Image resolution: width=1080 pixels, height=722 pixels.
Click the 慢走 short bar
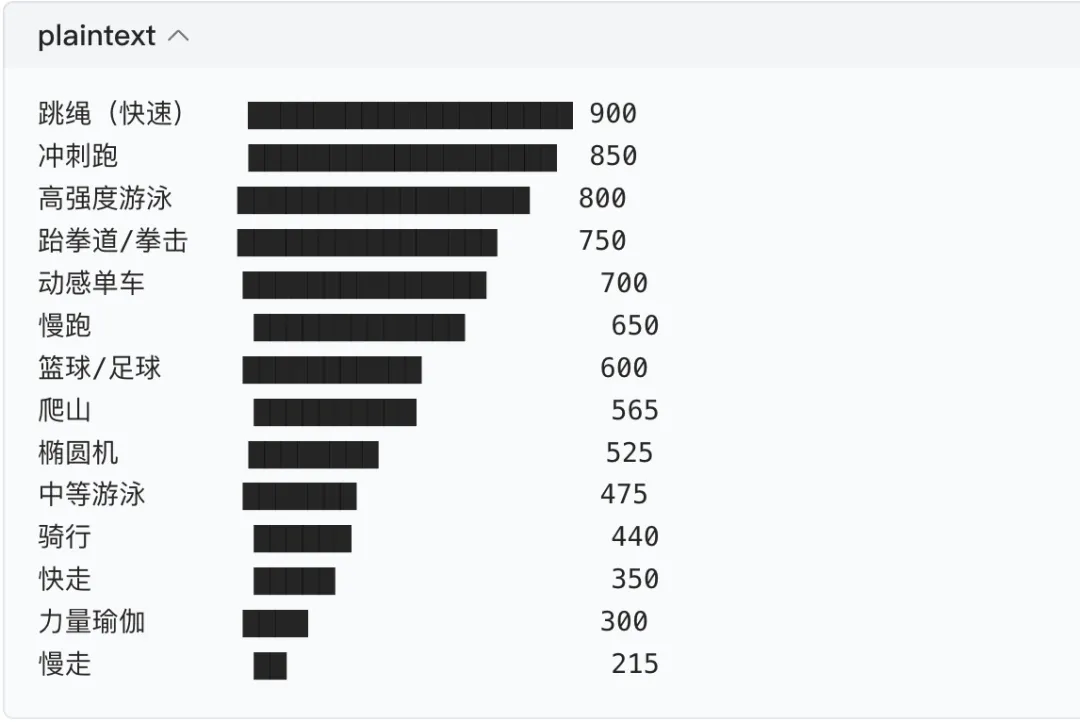(270, 665)
